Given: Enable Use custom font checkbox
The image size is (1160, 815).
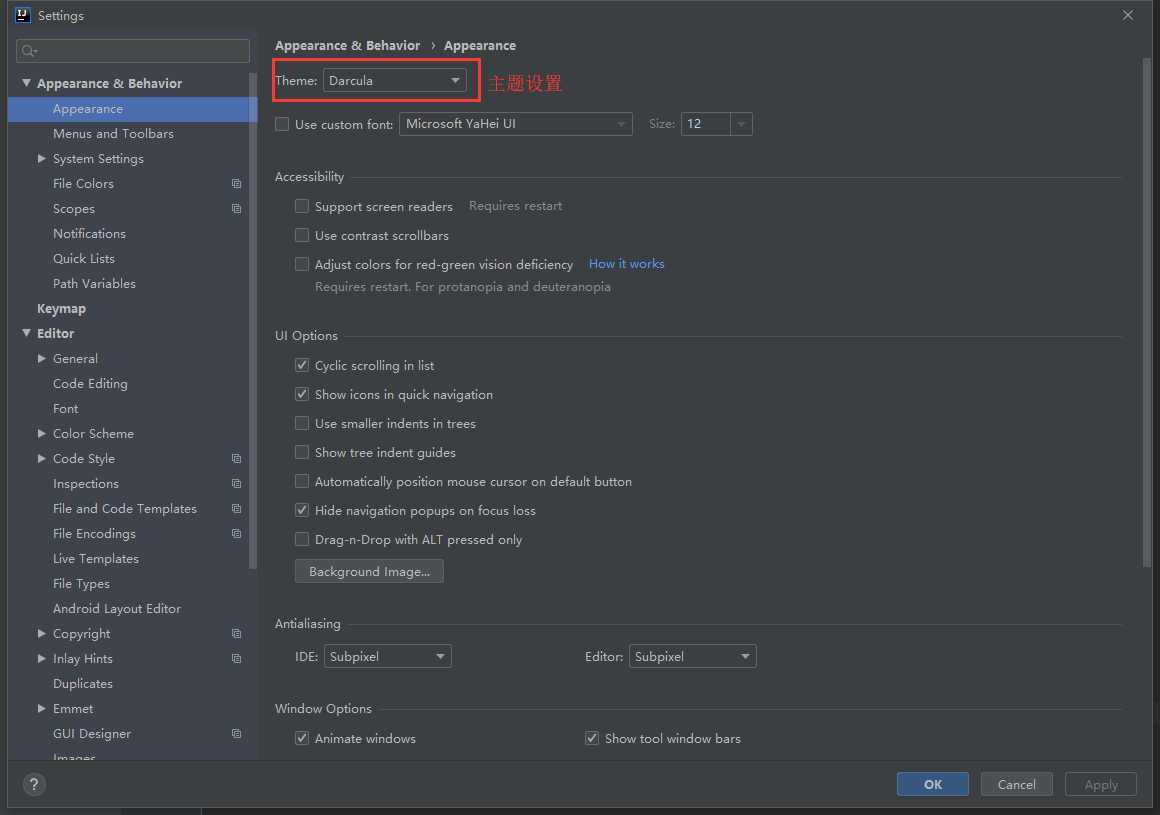Looking at the screenshot, I should point(282,124).
